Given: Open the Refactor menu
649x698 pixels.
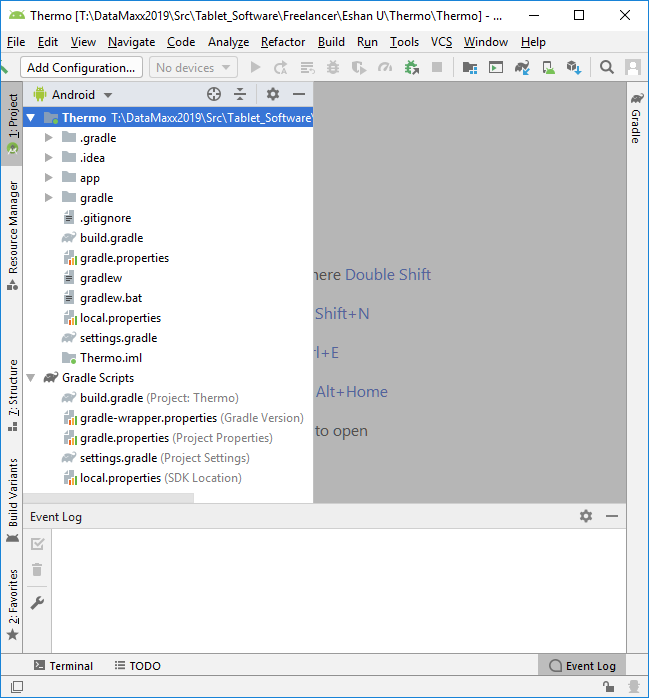Looking at the screenshot, I should (x=283, y=42).
